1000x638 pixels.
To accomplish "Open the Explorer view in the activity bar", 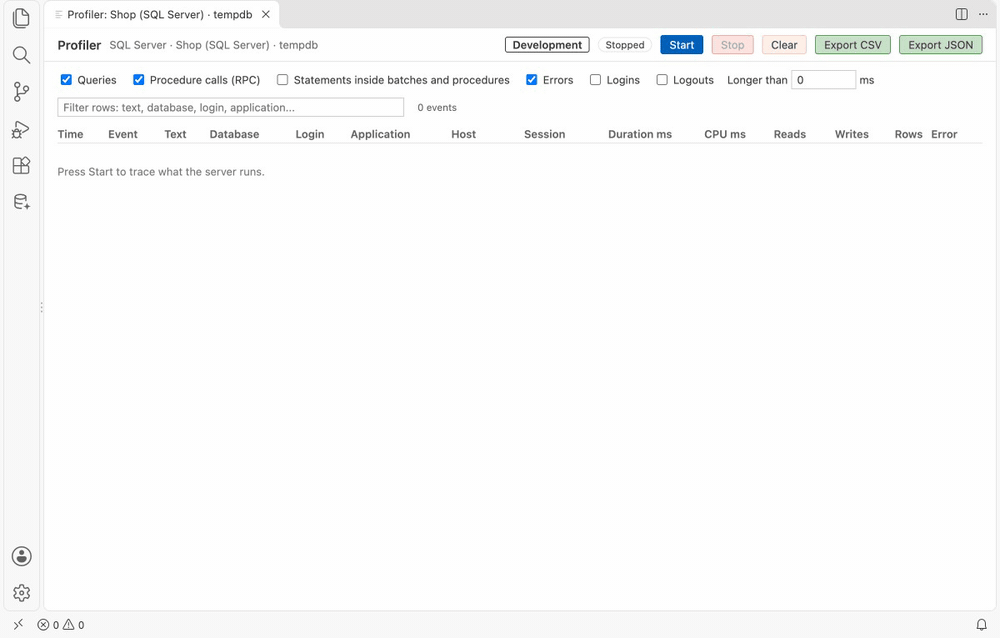I will coord(21,18).
